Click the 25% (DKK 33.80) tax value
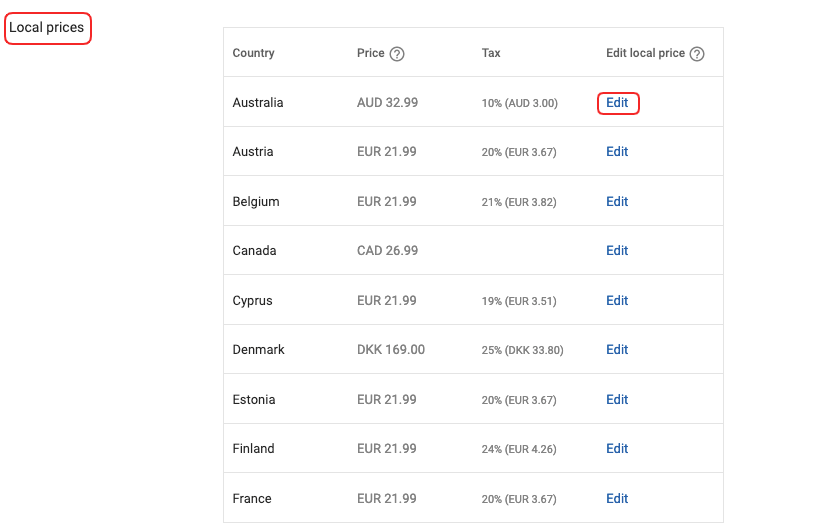Screen dimensions: 827x523 click(x=521, y=351)
